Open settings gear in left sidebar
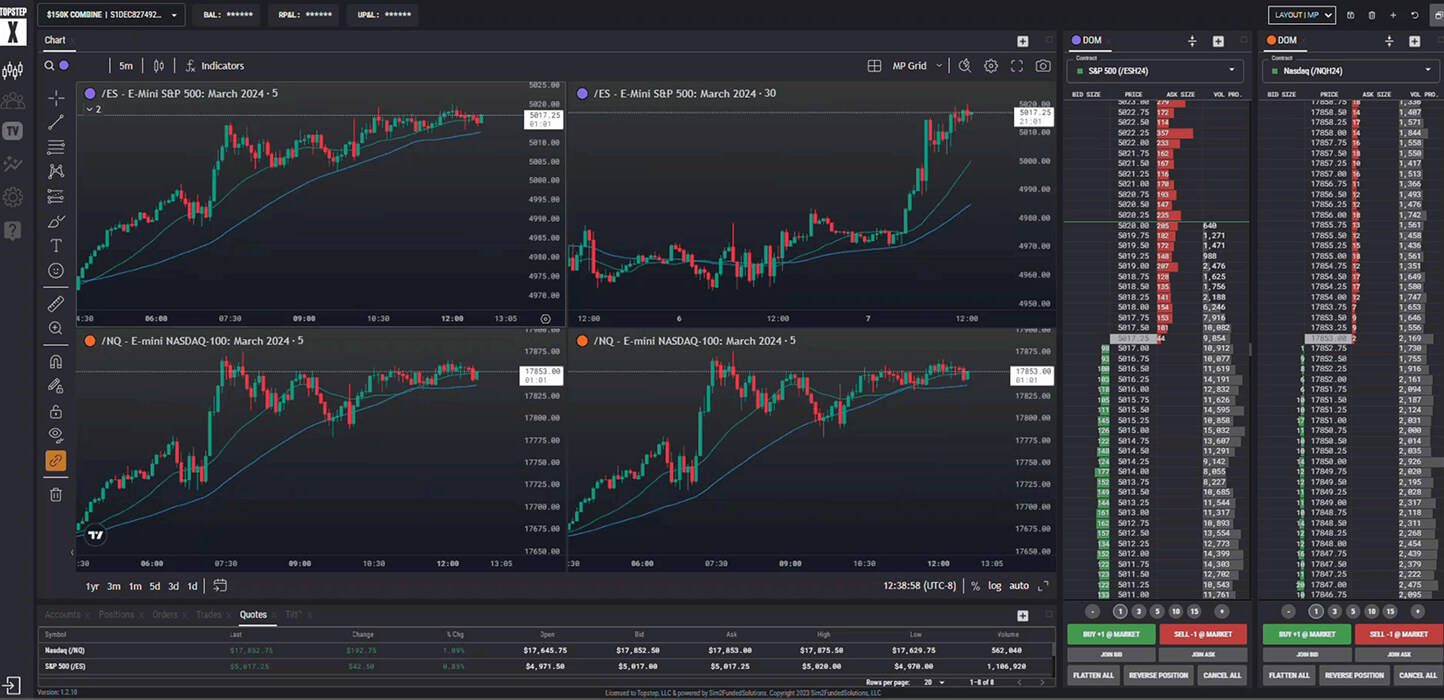The image size is (1444, 700). pyautogui.click(x=13, y=197)
